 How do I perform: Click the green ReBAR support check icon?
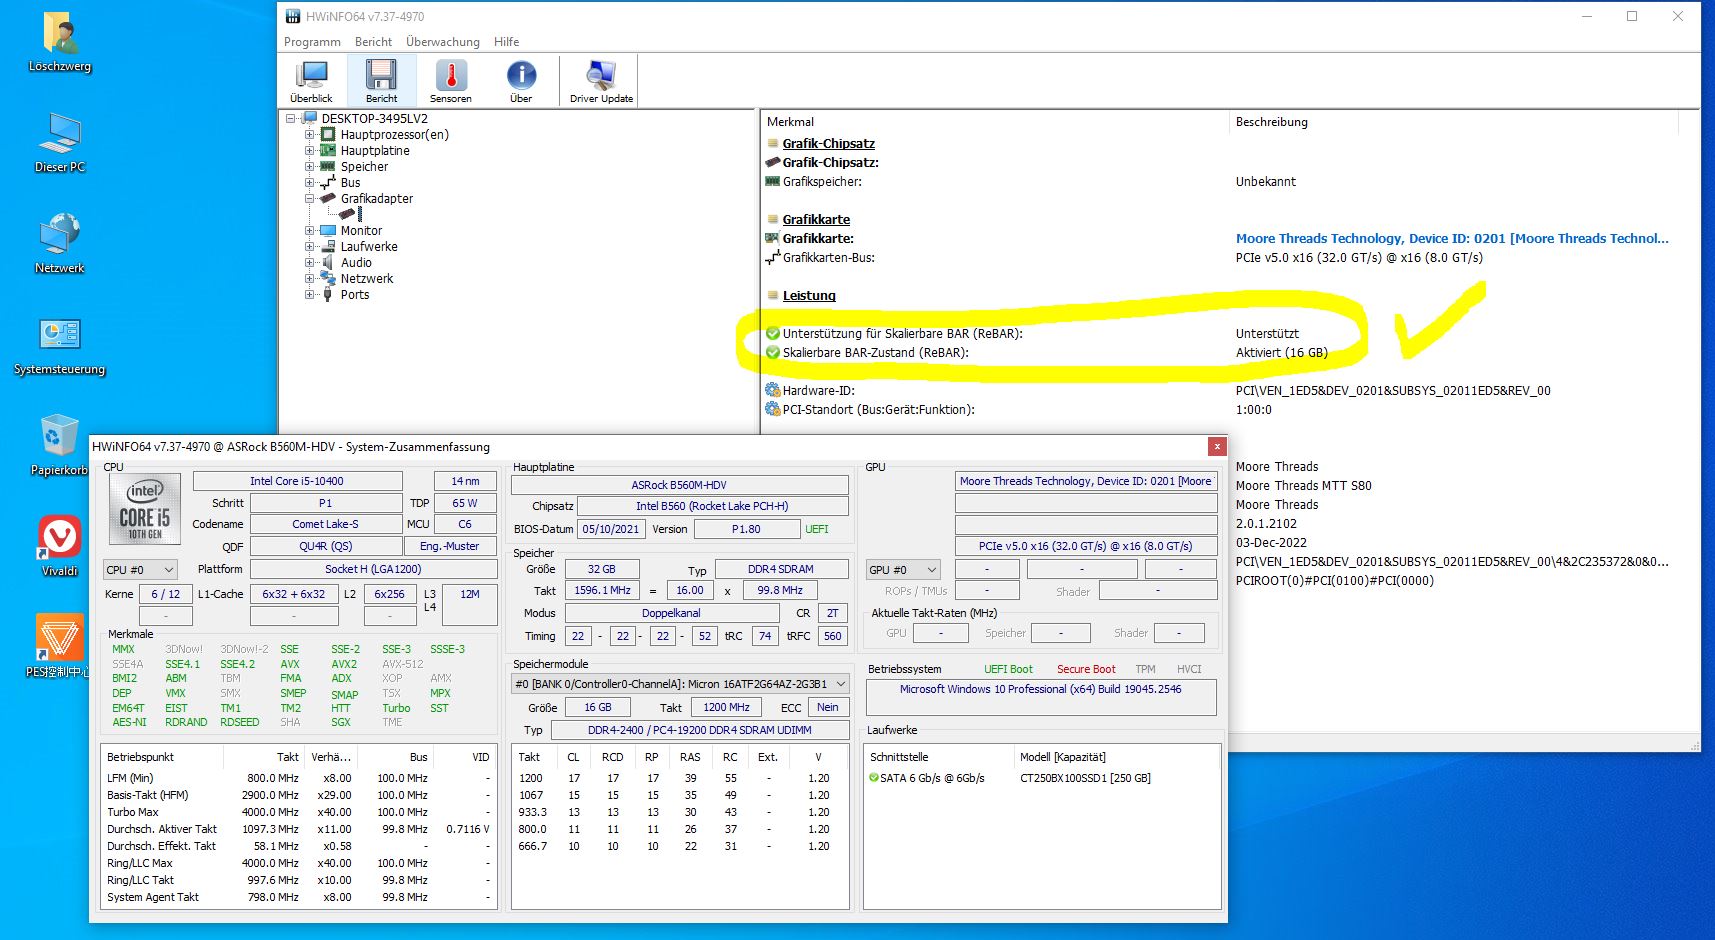pyautogui.click(x=773, y=333)
